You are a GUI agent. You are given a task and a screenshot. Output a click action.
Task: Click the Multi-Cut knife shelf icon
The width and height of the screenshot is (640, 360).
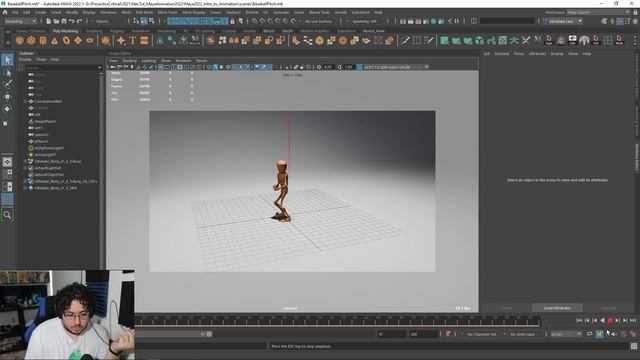(405, 40)
